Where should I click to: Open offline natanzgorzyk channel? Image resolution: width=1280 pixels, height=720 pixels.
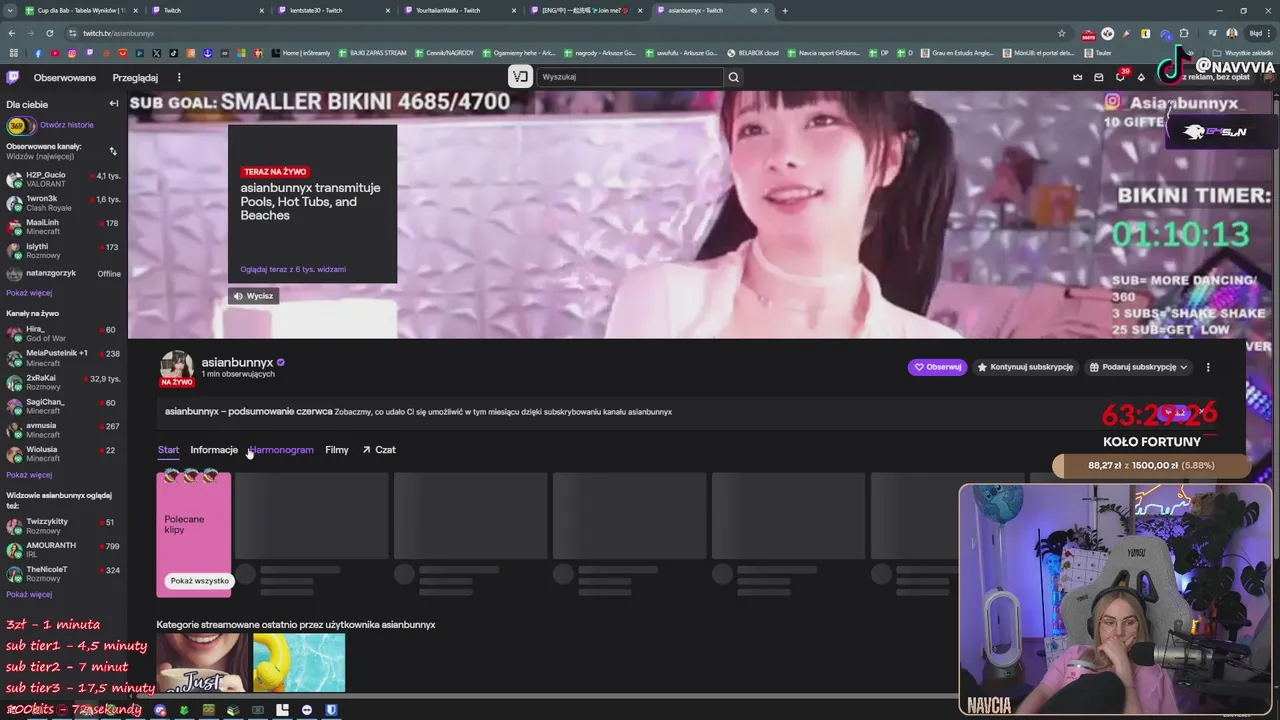63,273
